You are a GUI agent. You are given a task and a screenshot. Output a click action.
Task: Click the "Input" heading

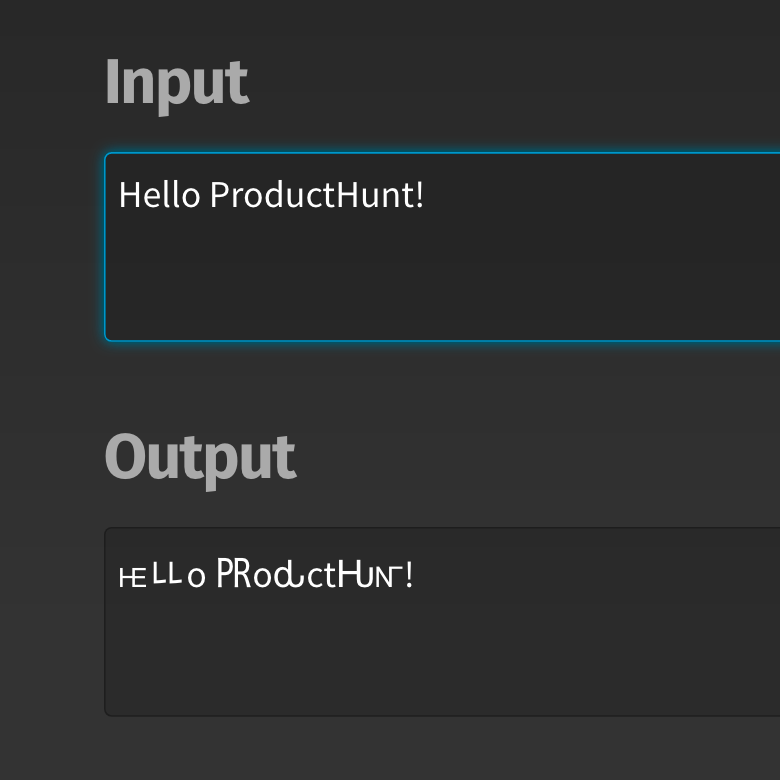[x=176, y=83]
